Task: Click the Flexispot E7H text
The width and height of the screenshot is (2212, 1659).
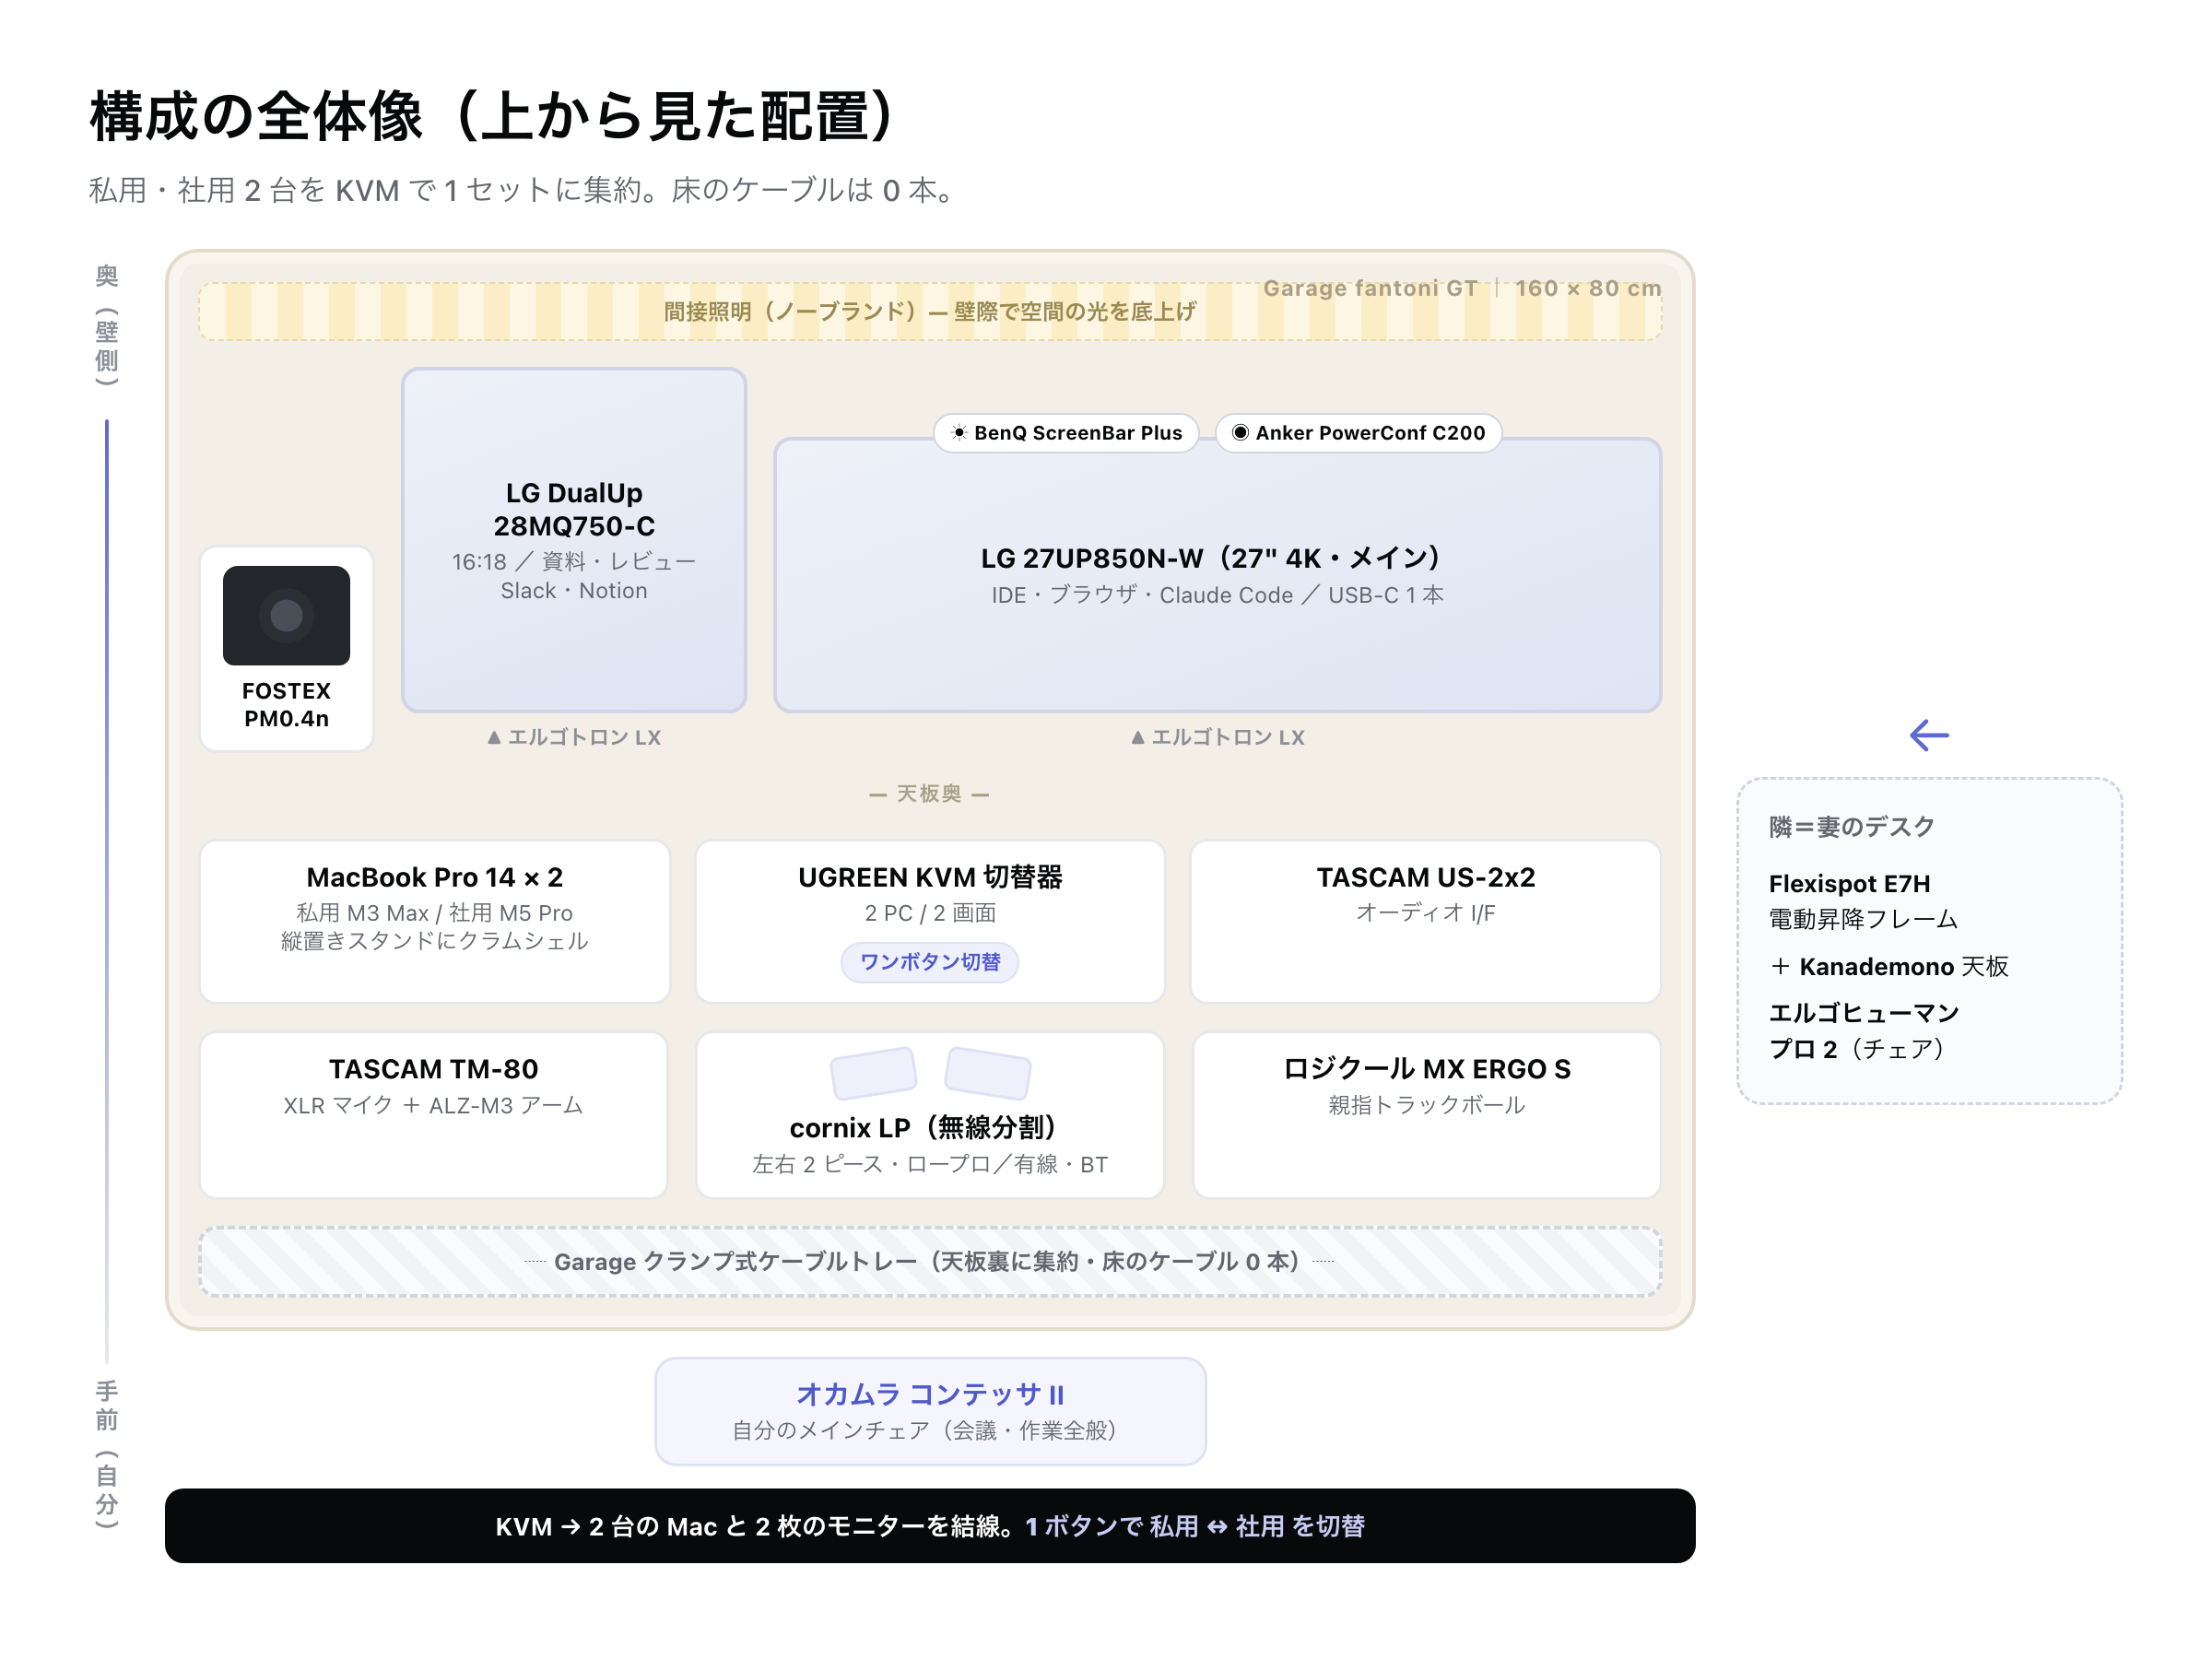Action: 1849,883
